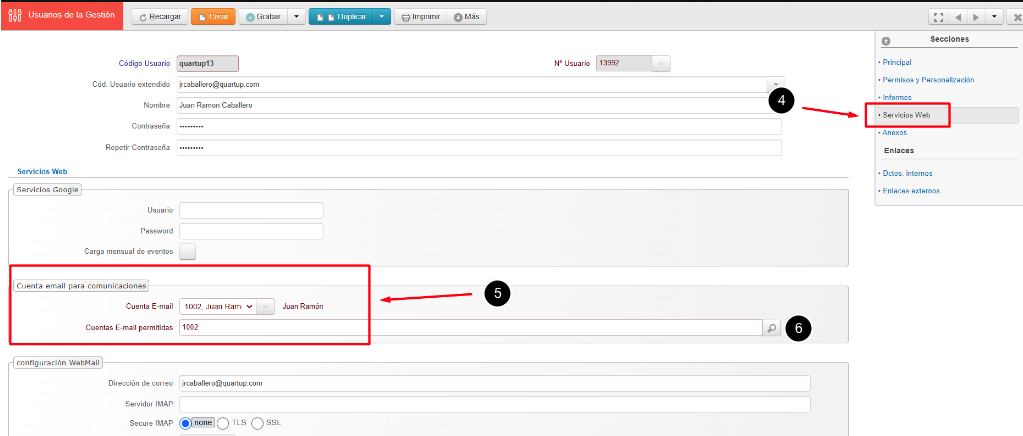Select the Servicios Web section

(x=906, y=115)
